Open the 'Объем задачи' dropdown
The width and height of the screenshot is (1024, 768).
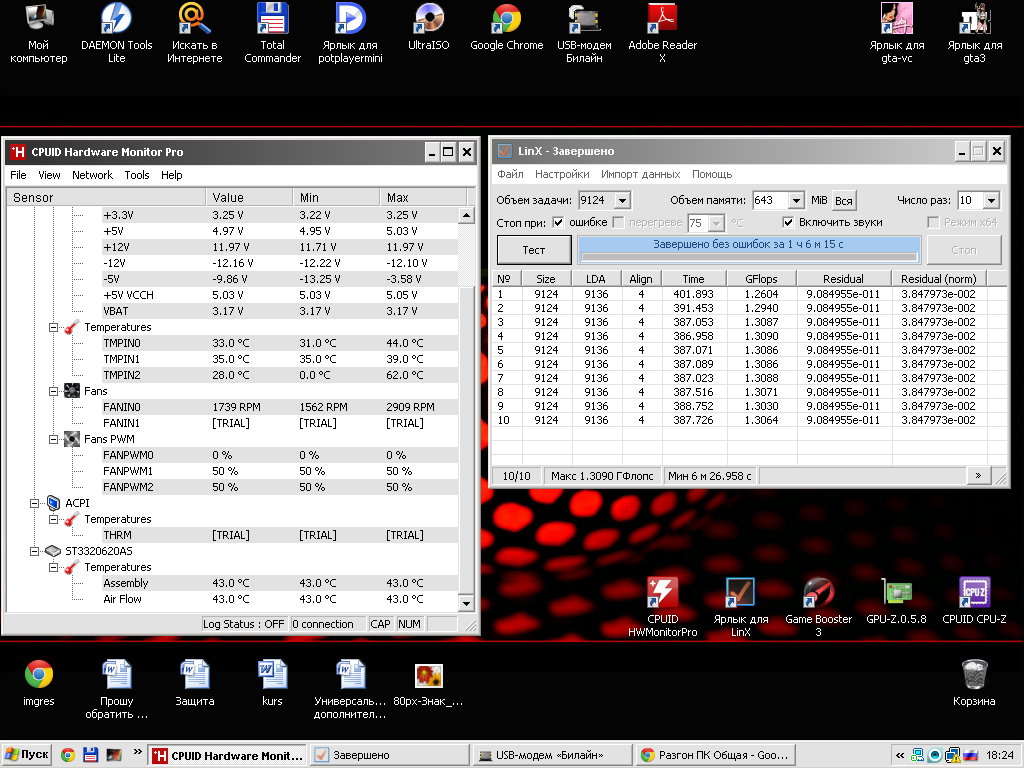(623, 201)
